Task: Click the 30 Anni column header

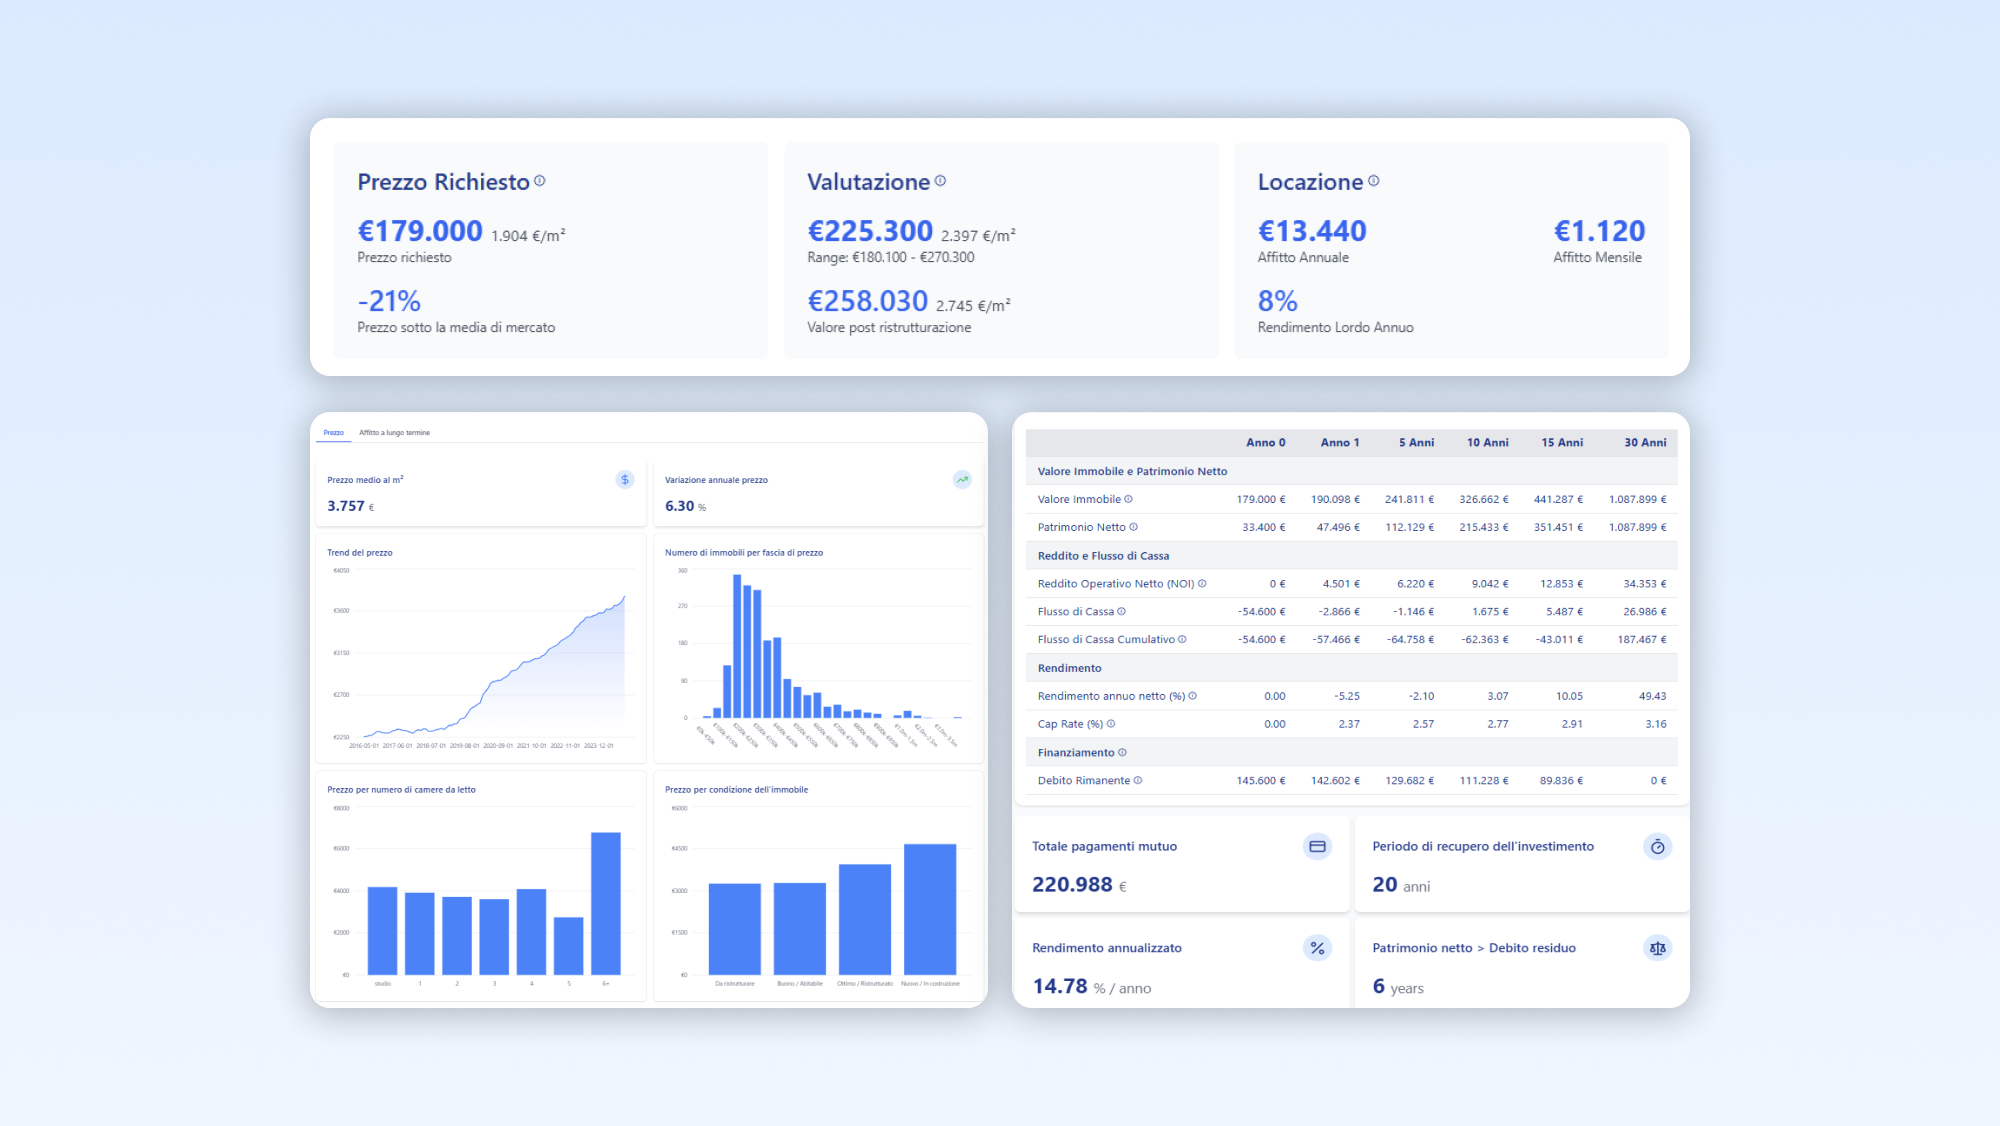Action: coord(1645,443)
